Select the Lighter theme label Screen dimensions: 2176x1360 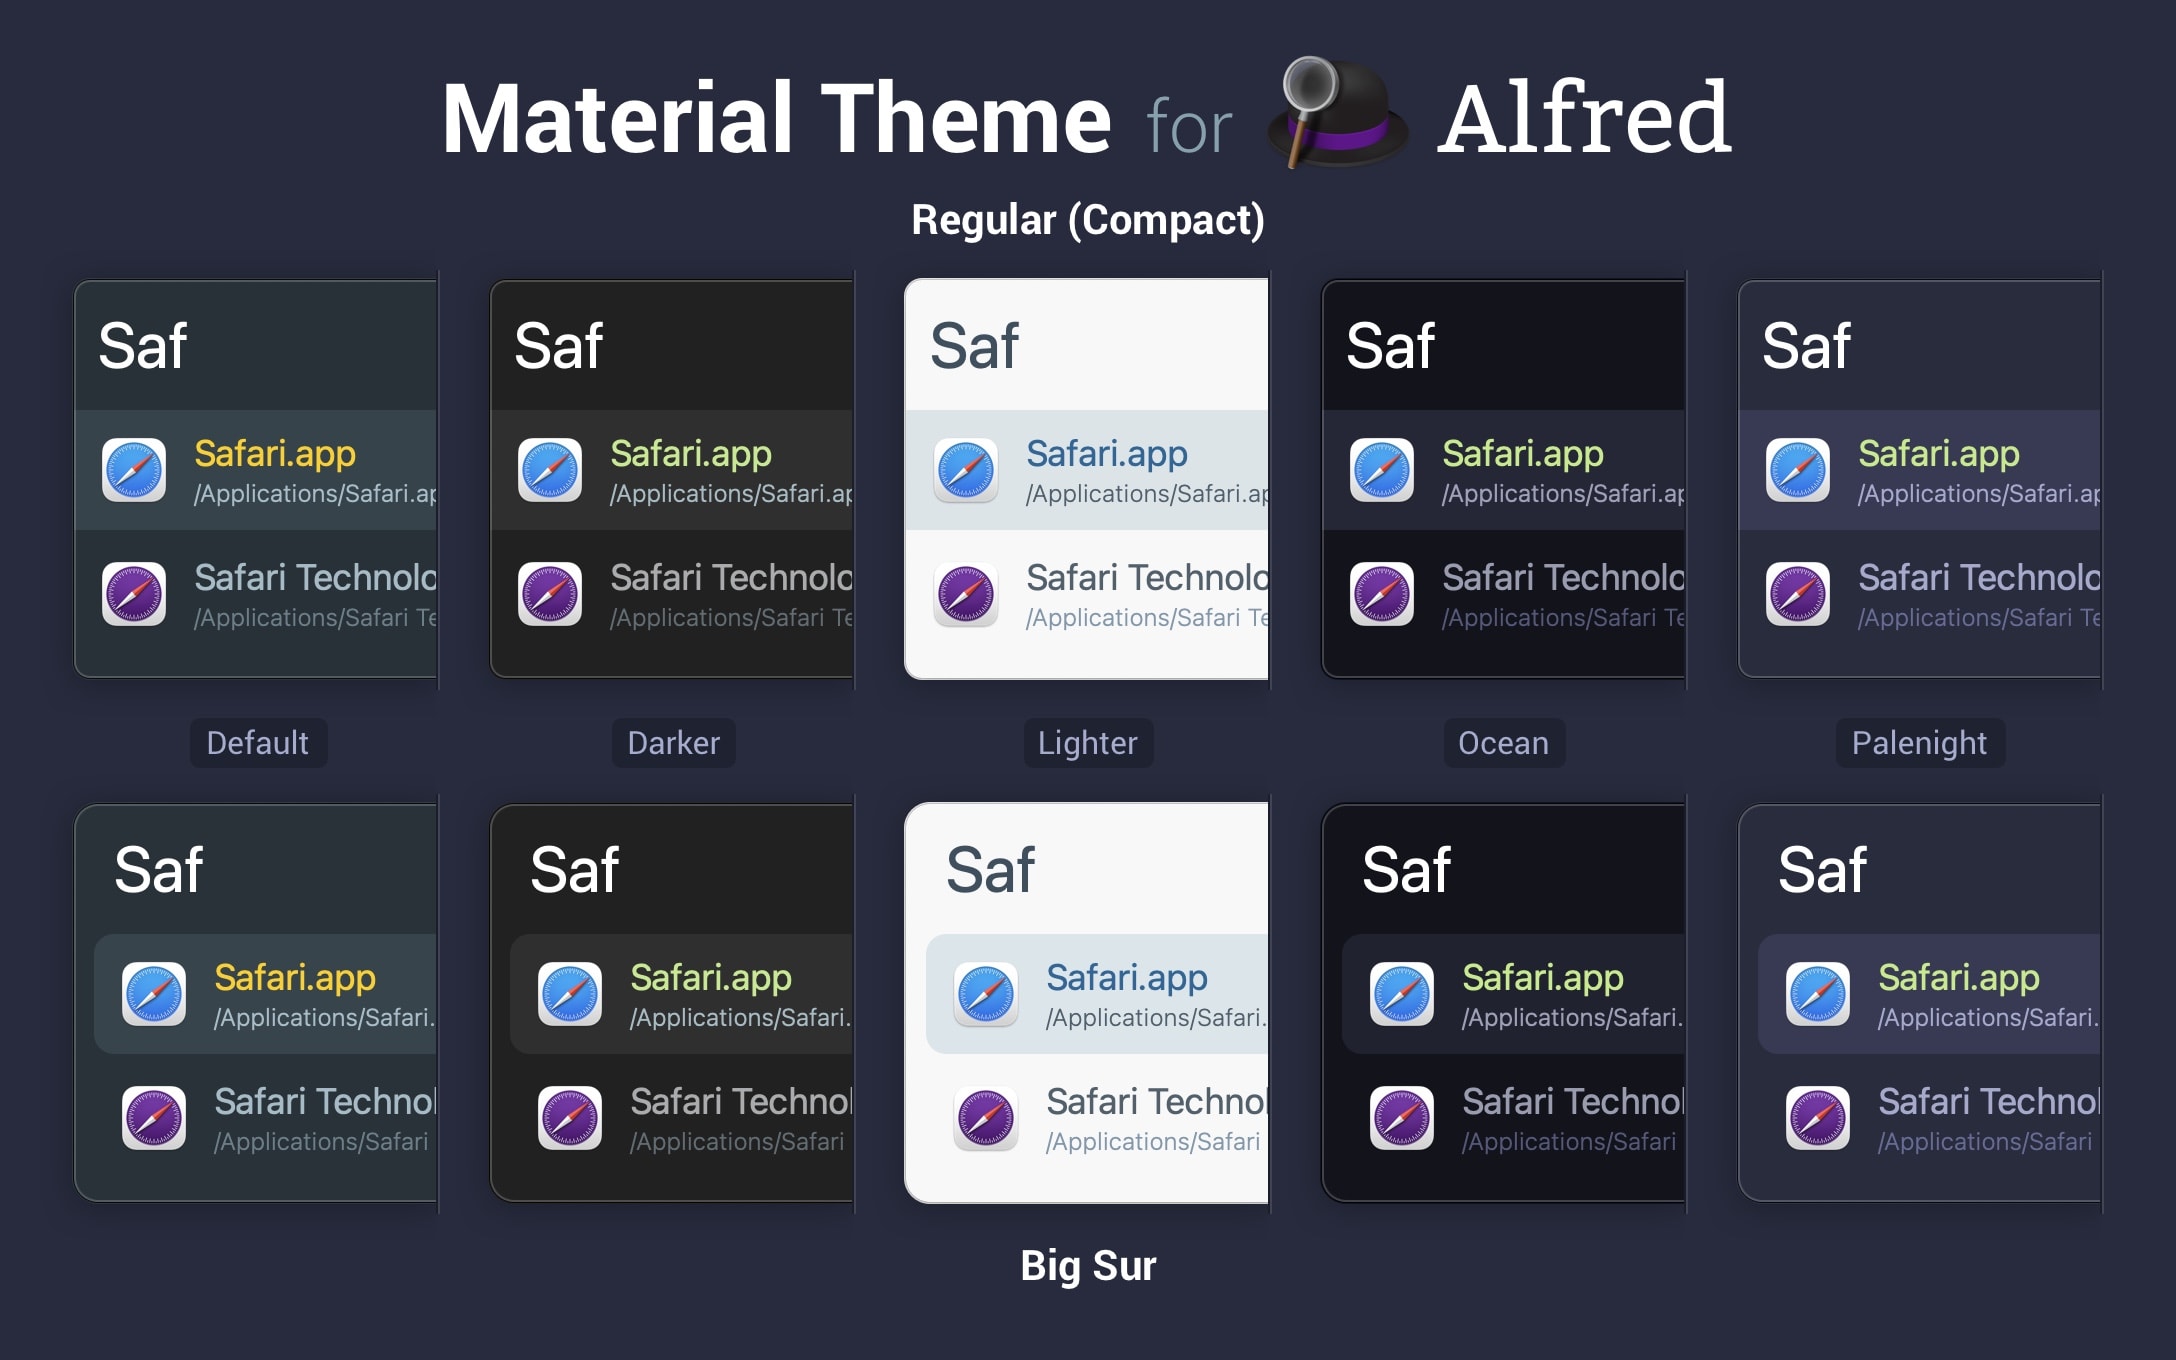click(x=1088, y=743)
